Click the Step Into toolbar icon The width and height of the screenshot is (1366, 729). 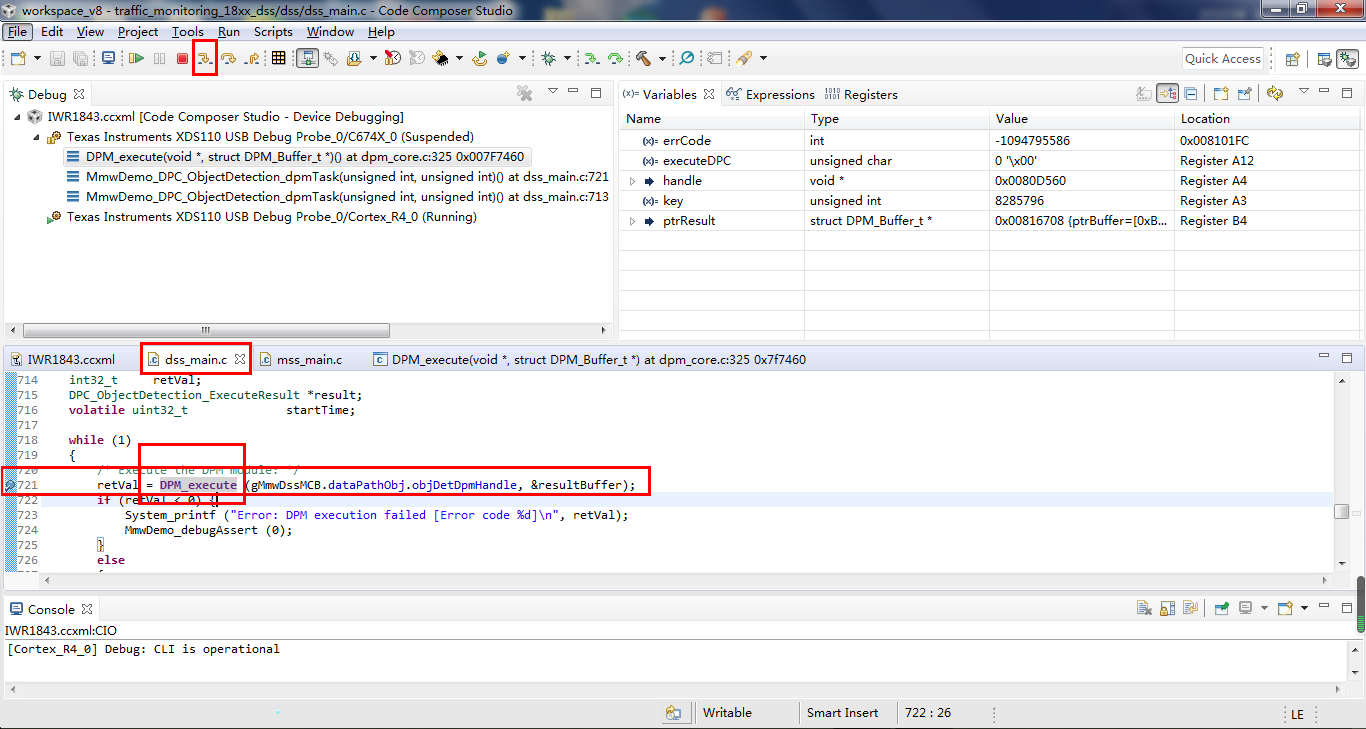click(205, 58)
